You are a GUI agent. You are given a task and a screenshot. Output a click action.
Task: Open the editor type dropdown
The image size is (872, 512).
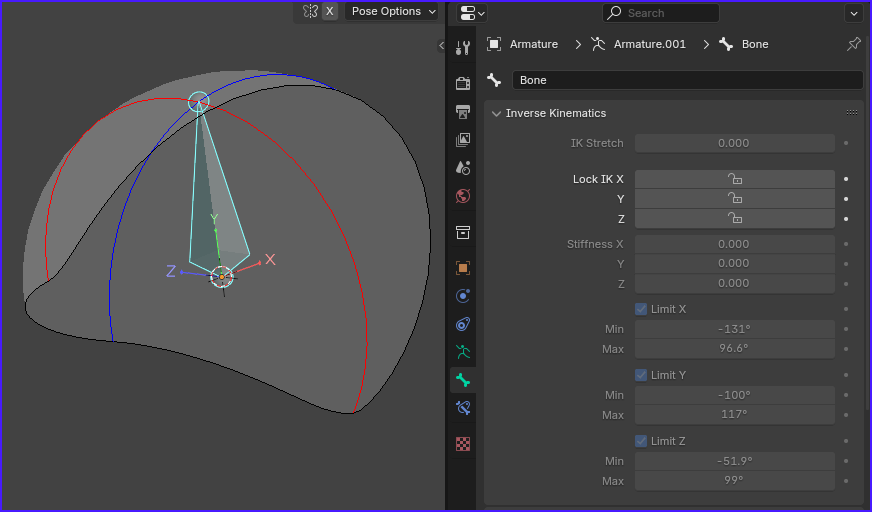click(472, 13)
